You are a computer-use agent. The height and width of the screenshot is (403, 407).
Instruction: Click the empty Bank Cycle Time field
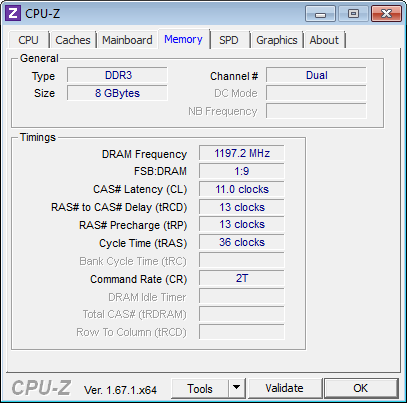click(242, 260)
